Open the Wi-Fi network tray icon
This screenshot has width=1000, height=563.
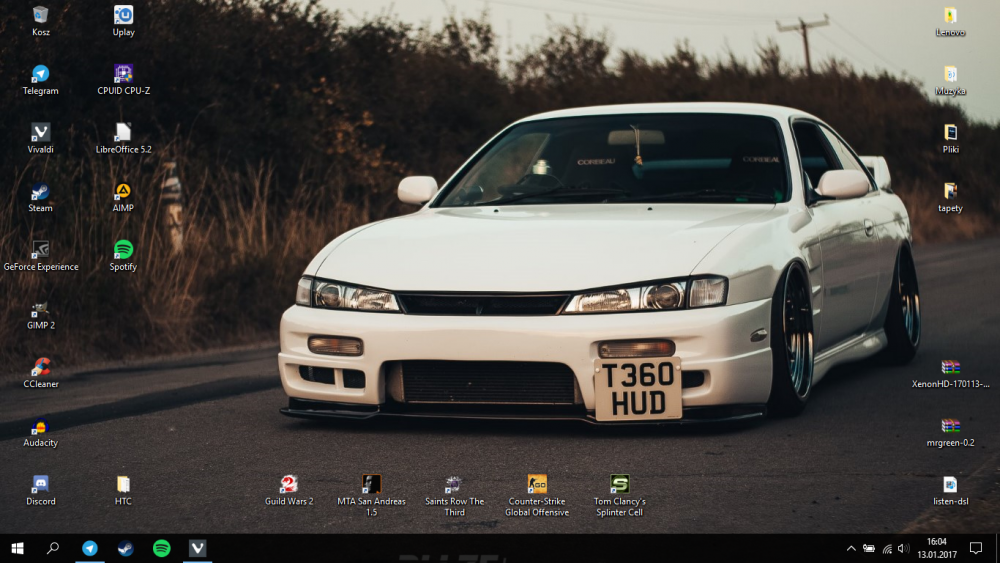pos(887,548)
